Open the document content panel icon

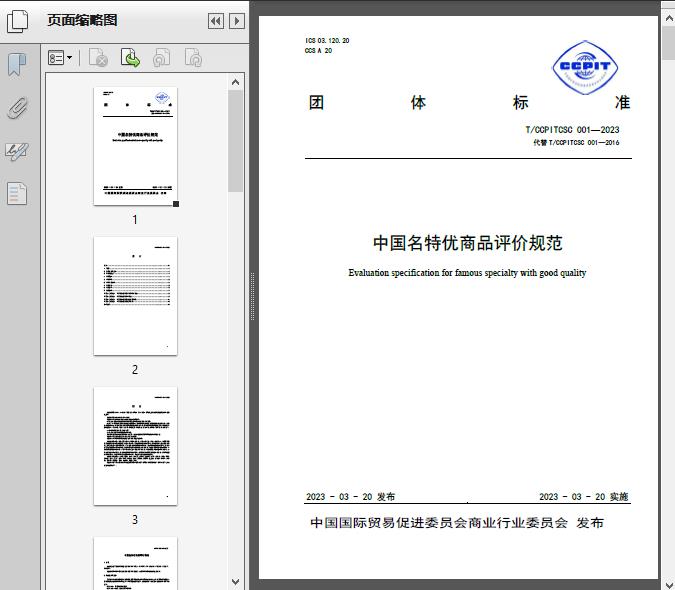click(x=17, y=193)
